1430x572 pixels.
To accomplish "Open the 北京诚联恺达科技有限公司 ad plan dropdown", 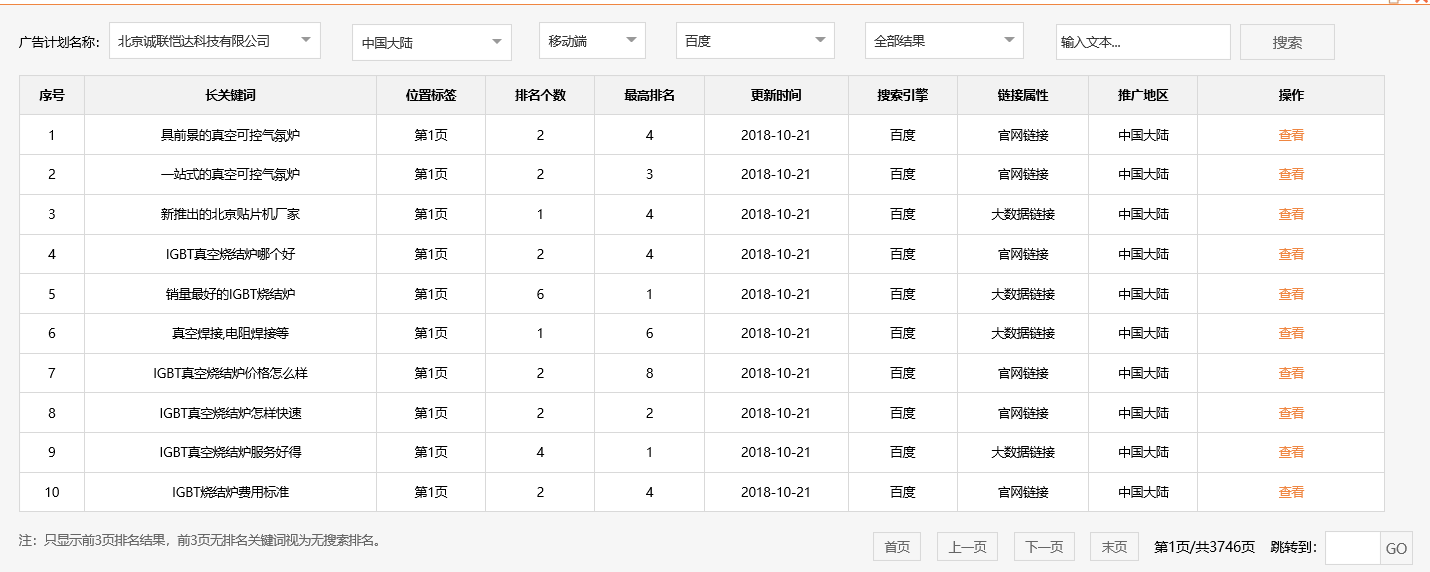I will click(x=215, y=41).
